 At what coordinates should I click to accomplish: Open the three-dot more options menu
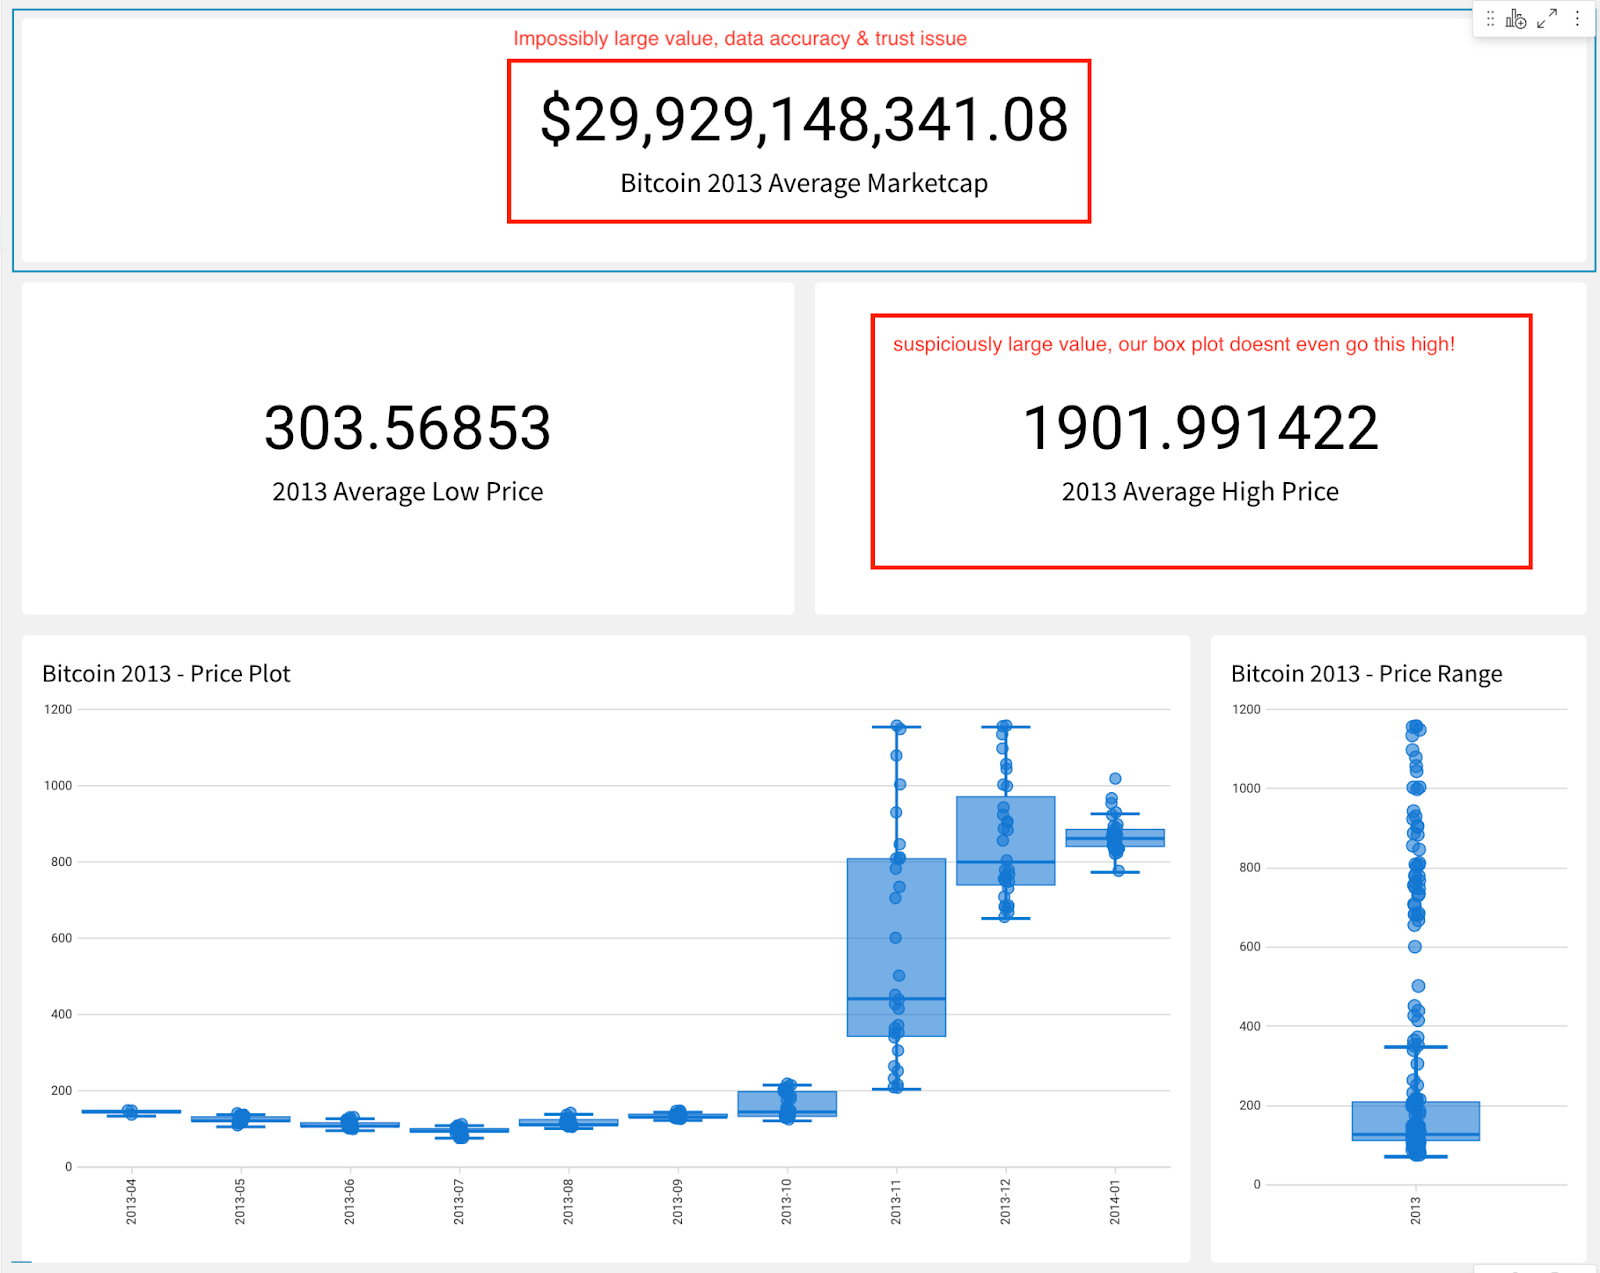click(x=1577, y=19)
